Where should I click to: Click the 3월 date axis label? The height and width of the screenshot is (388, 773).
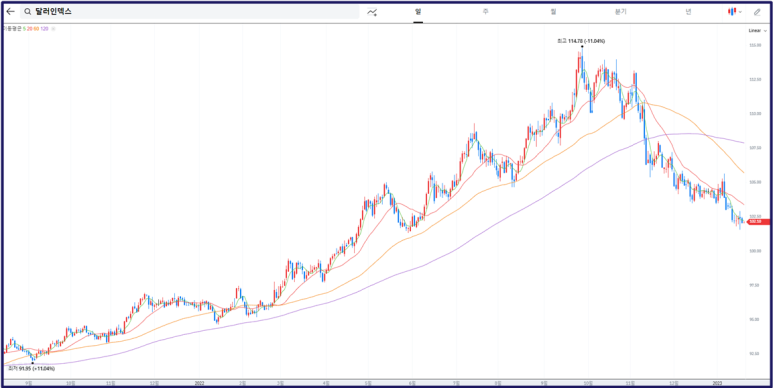[x=280, y=383]
